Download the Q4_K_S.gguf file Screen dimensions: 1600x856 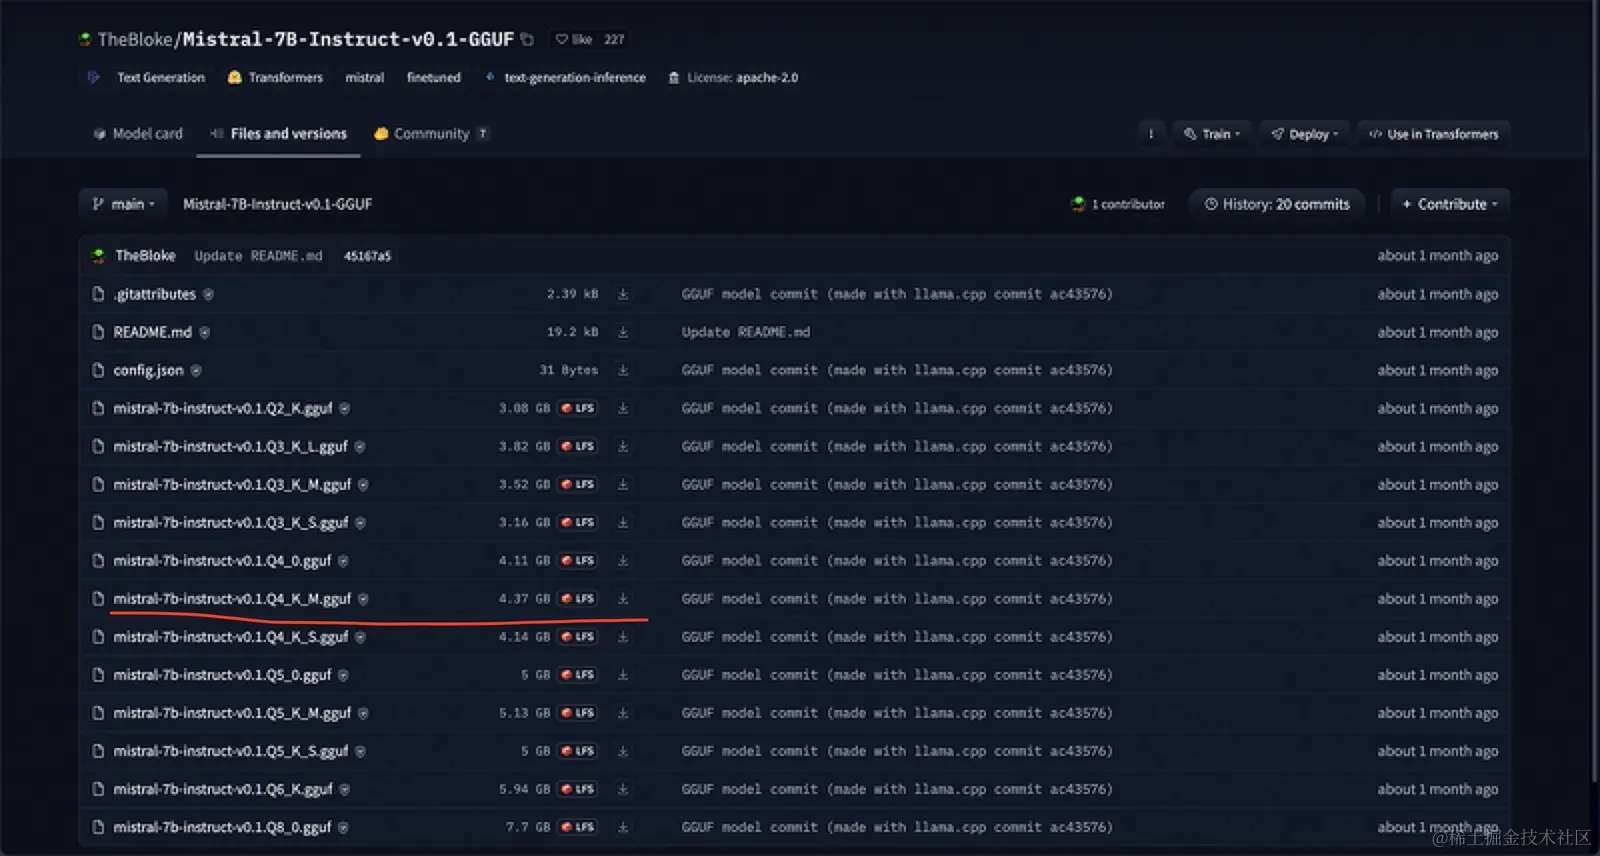pos(623,636)
